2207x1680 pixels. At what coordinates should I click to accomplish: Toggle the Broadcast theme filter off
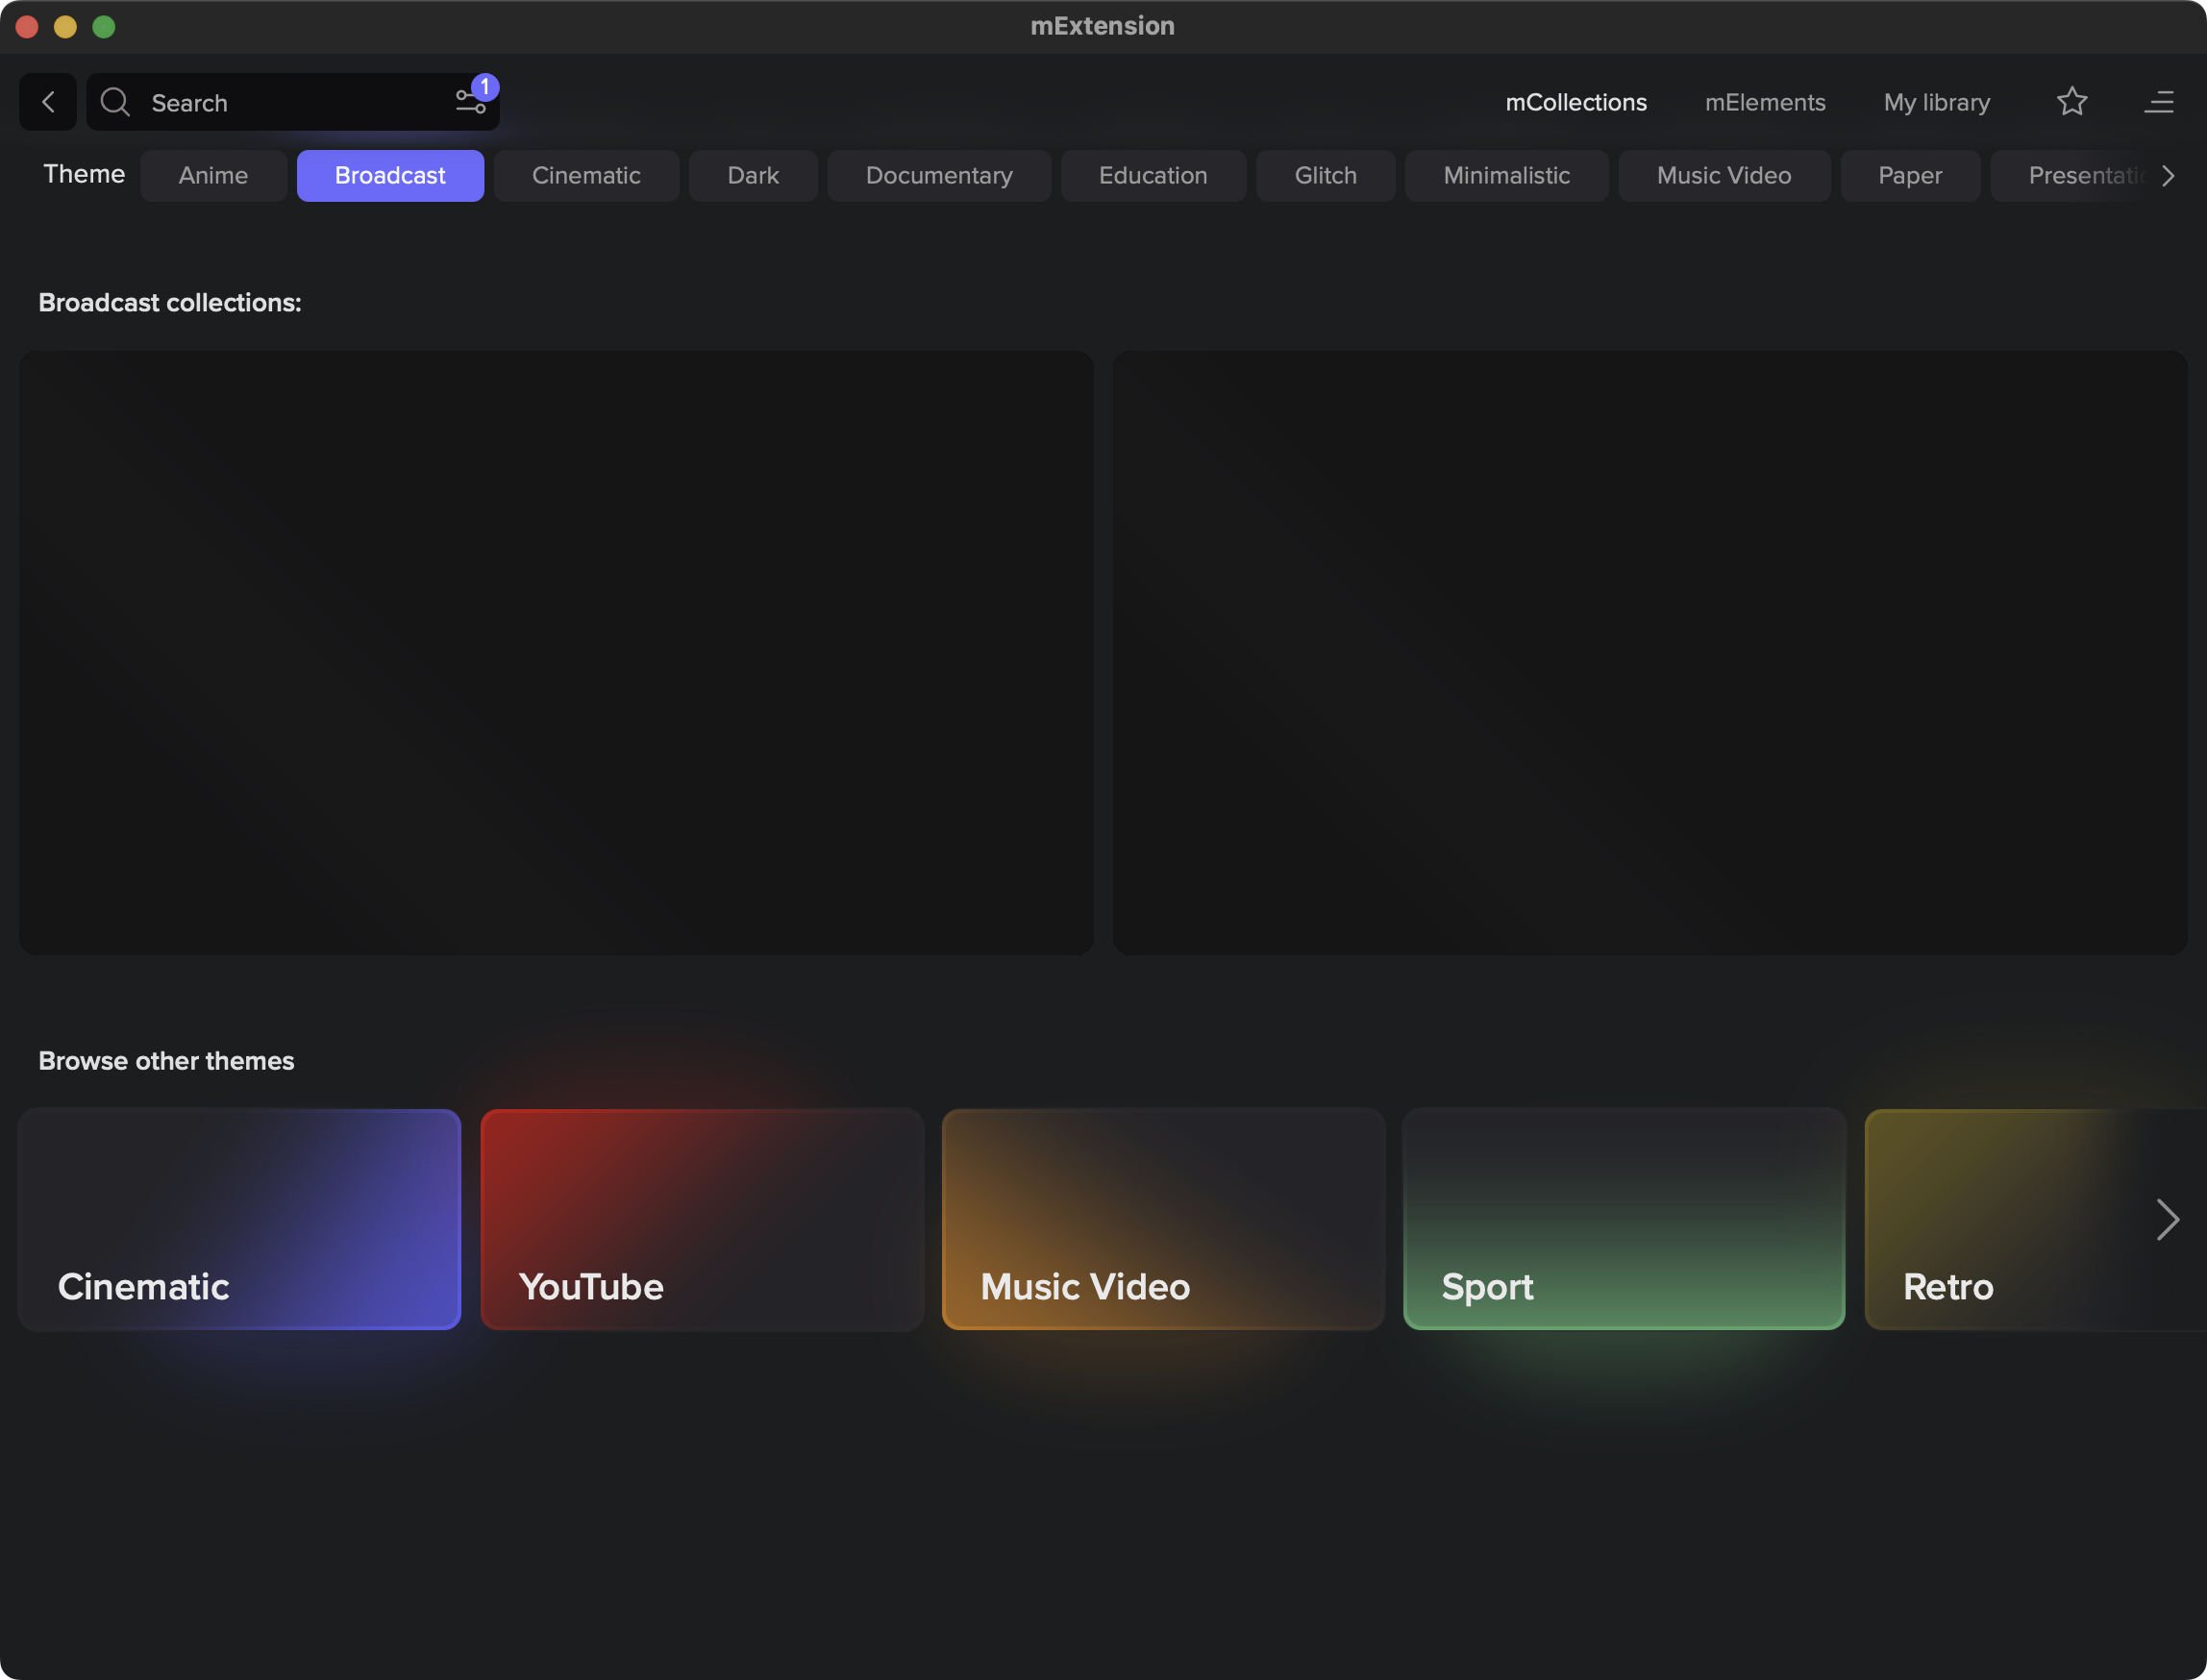click(x=390, y=176)
